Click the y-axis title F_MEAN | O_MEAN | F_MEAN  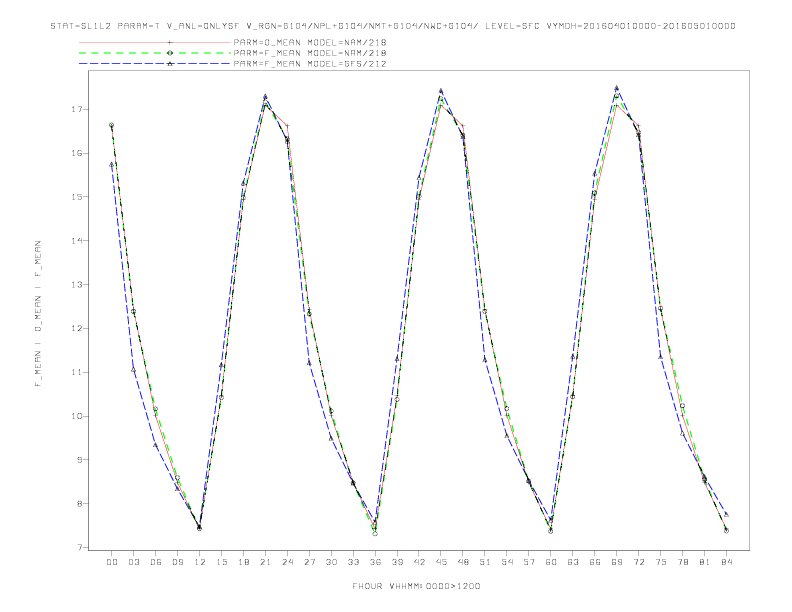(x=38, y=314)
